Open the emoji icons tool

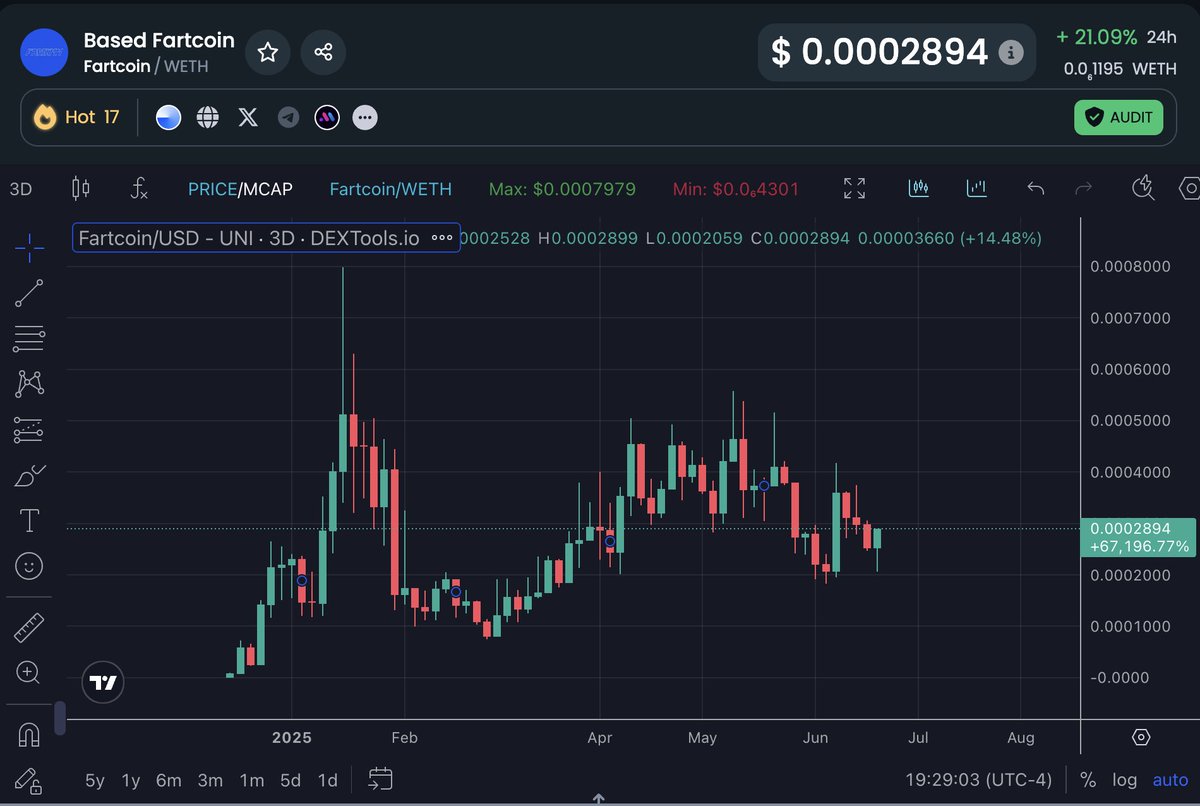[29, 567]
